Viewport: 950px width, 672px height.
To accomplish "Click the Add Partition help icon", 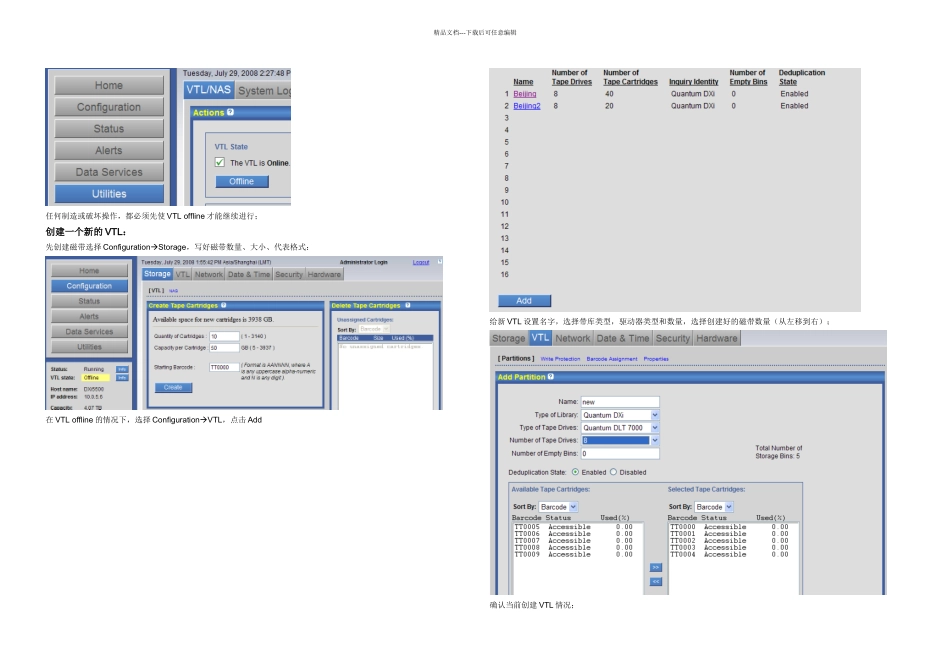I will tap(550, 377).
